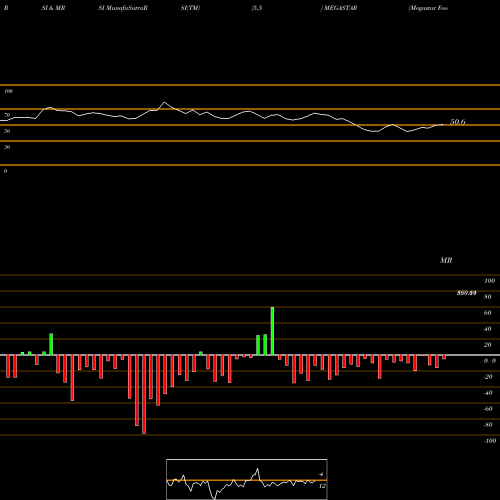Click the '-20' label on histogram axis
Image resolution: width=500 pixels, height=500 pixels.
[488, 377]
